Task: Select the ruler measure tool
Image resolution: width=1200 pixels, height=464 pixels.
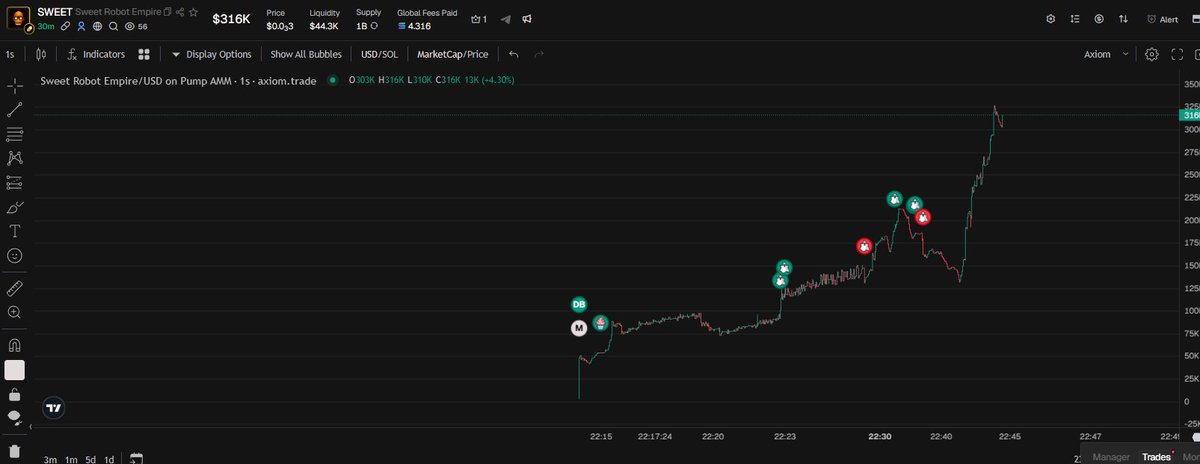Action: coord(15,287)
